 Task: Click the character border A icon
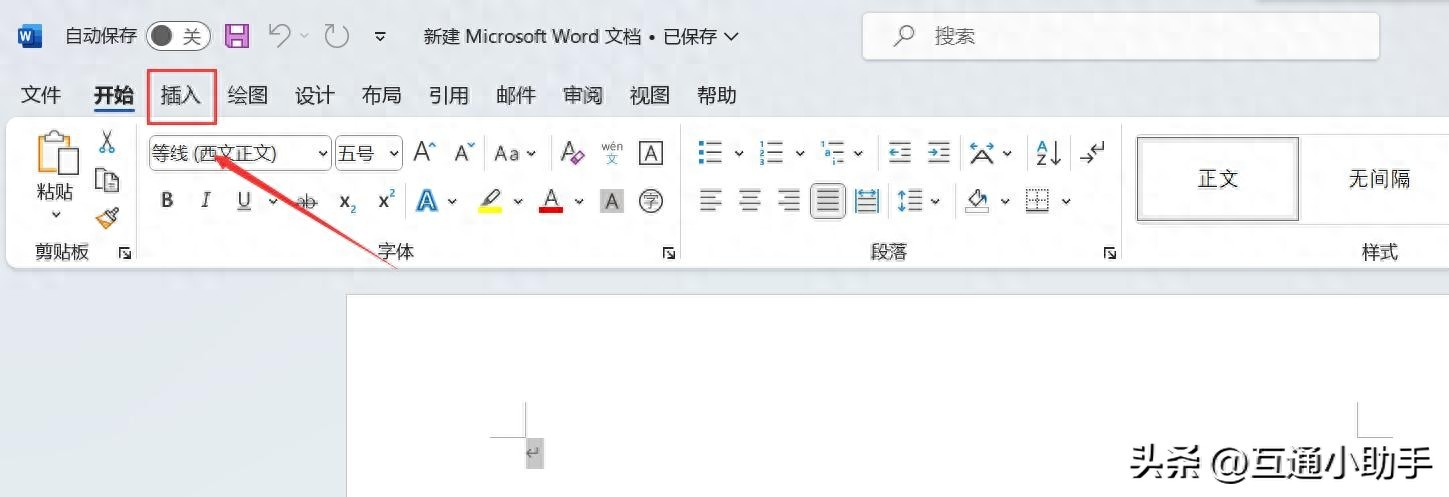point(651,153)
